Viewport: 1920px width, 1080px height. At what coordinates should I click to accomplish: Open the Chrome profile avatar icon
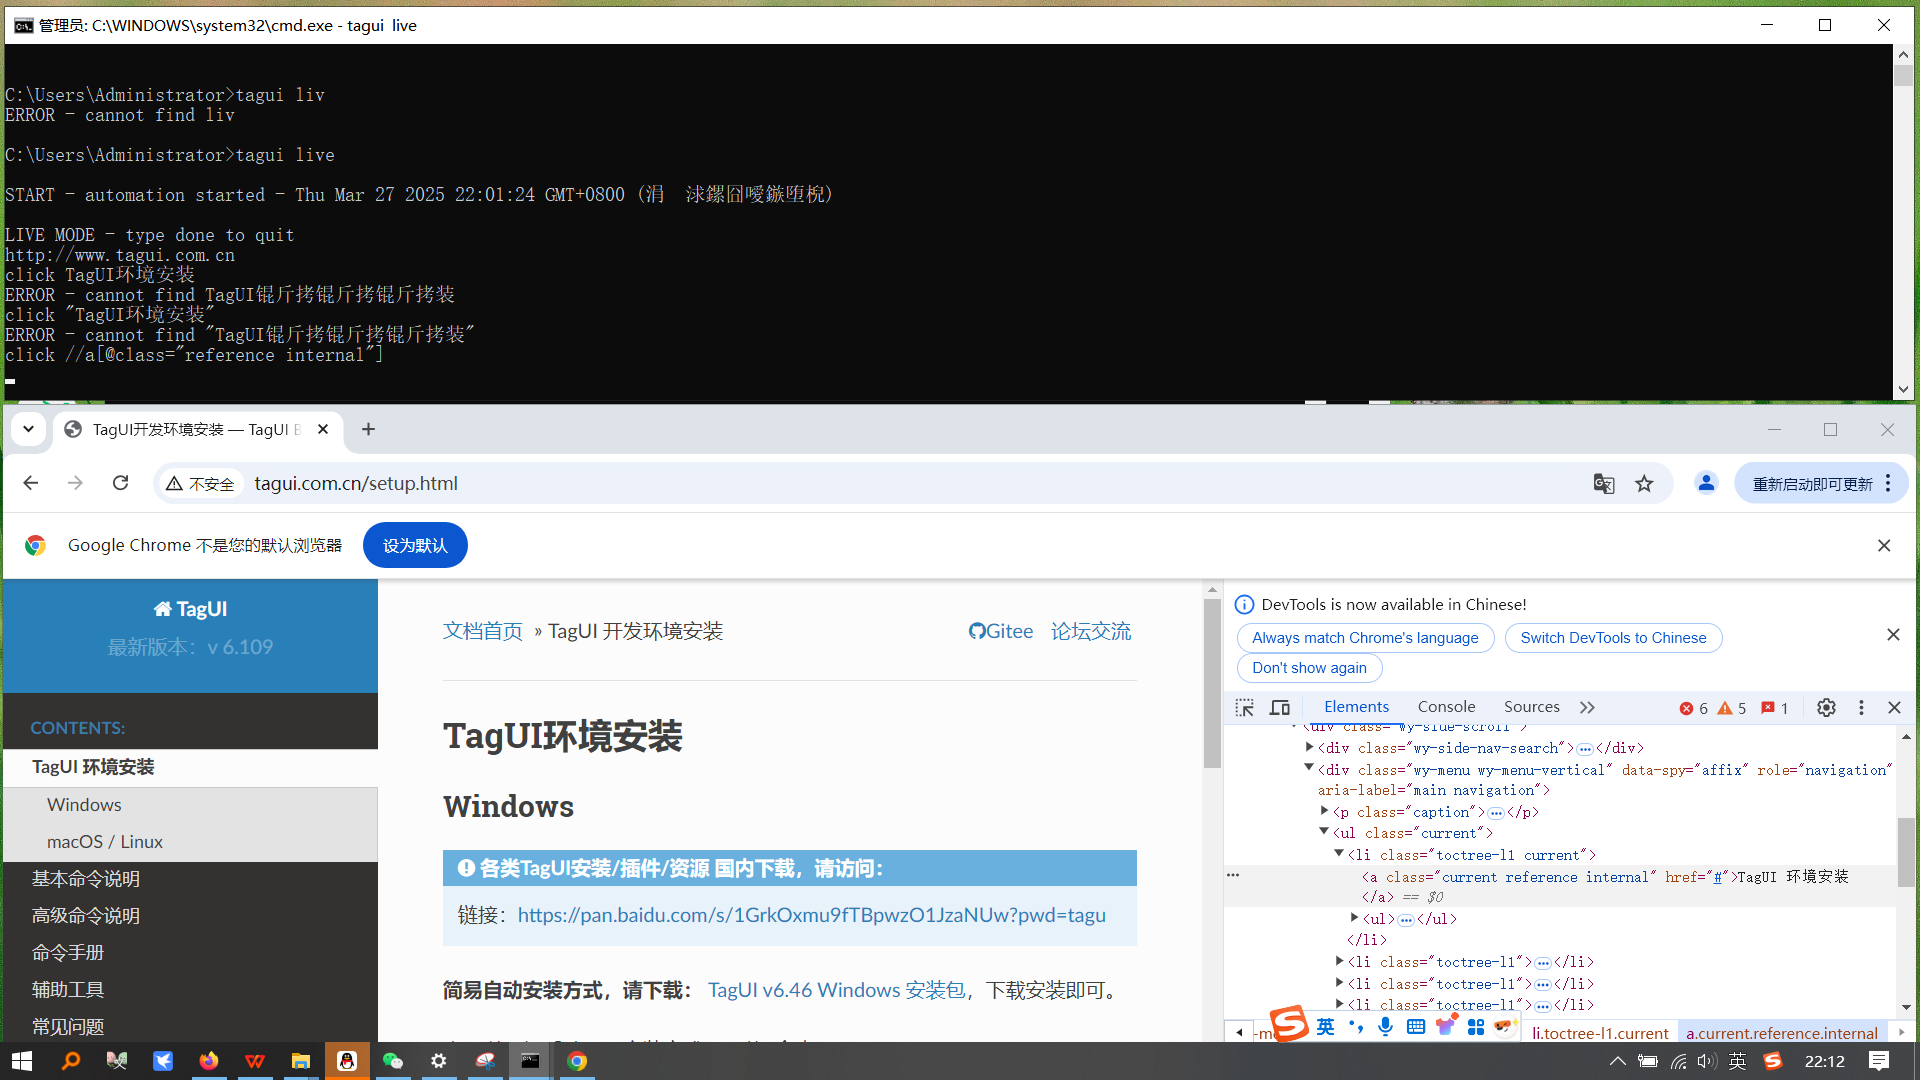(1706, 484)
